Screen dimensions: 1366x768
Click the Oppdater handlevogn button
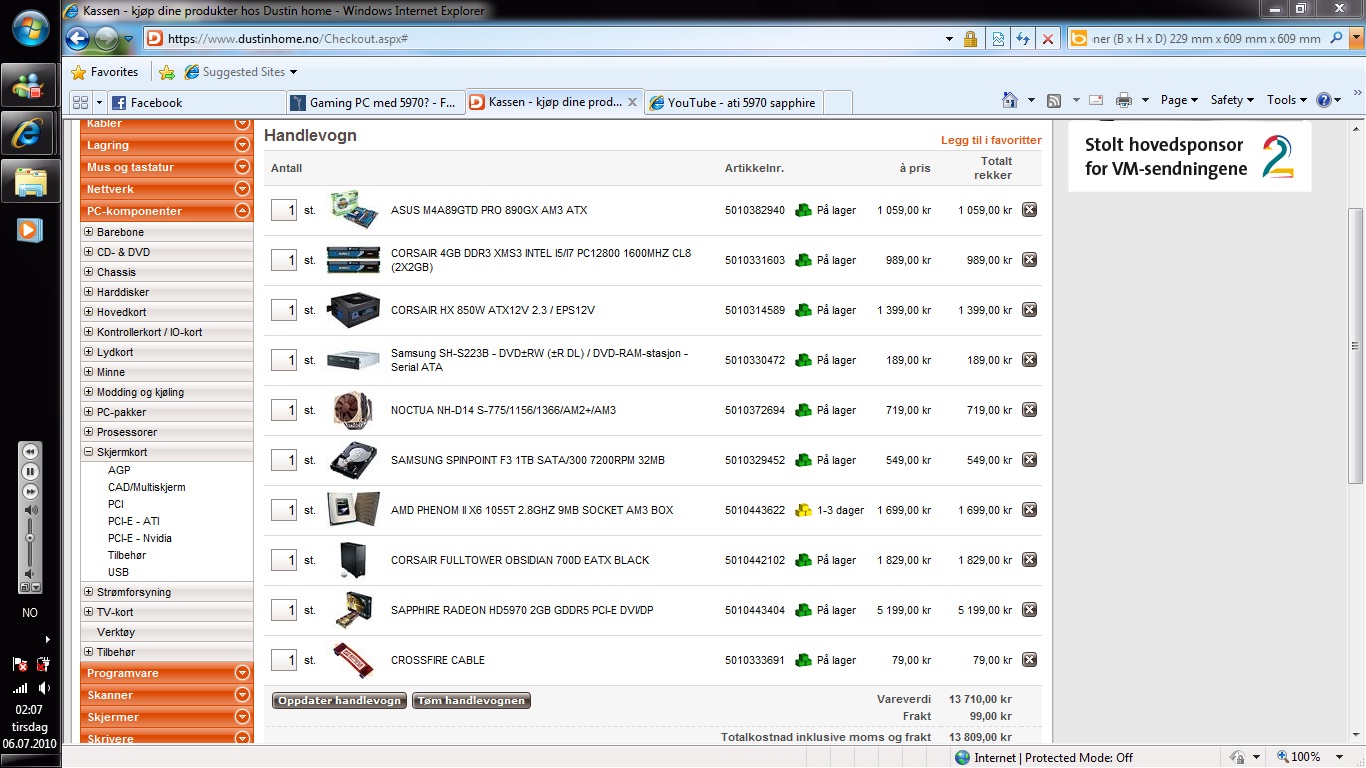[340, 701]
